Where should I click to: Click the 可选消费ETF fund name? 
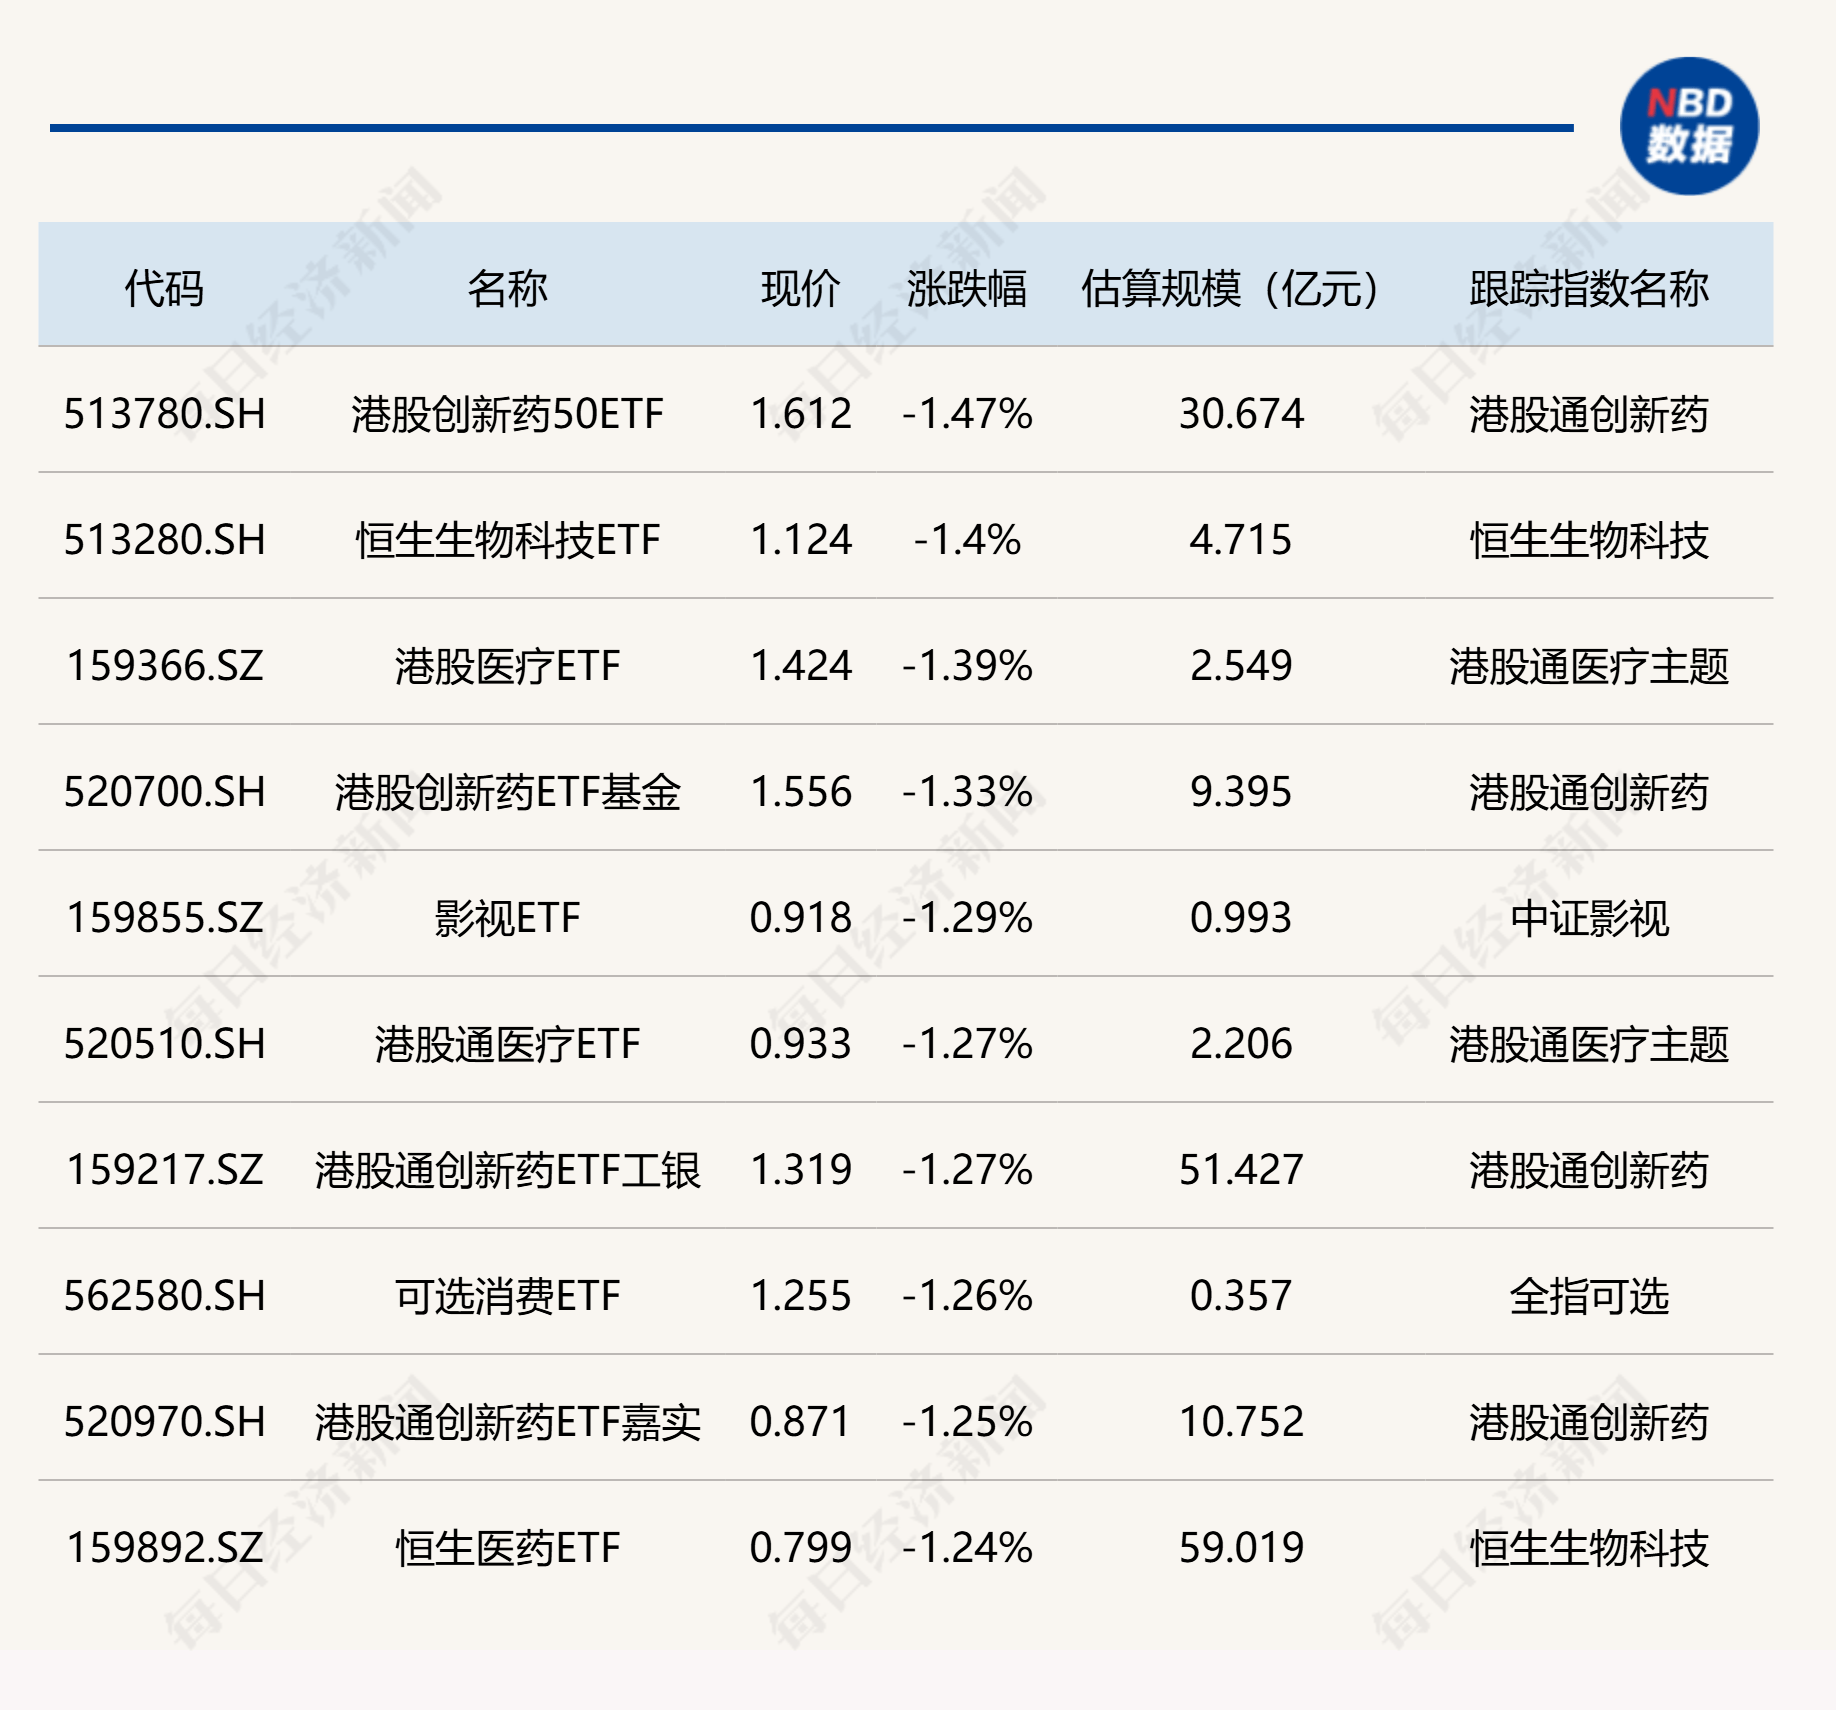coord(507,1296)
